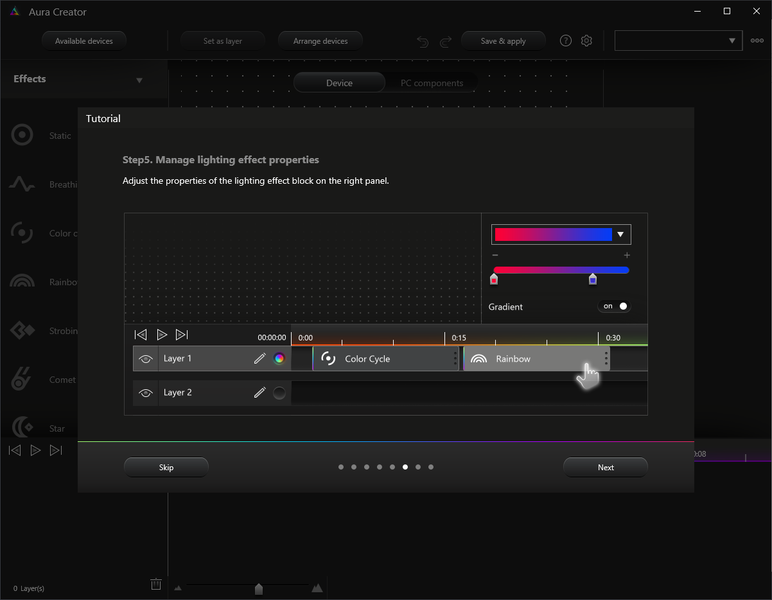
Task: Click tutorial timeline play button
Action: (161, 335)
